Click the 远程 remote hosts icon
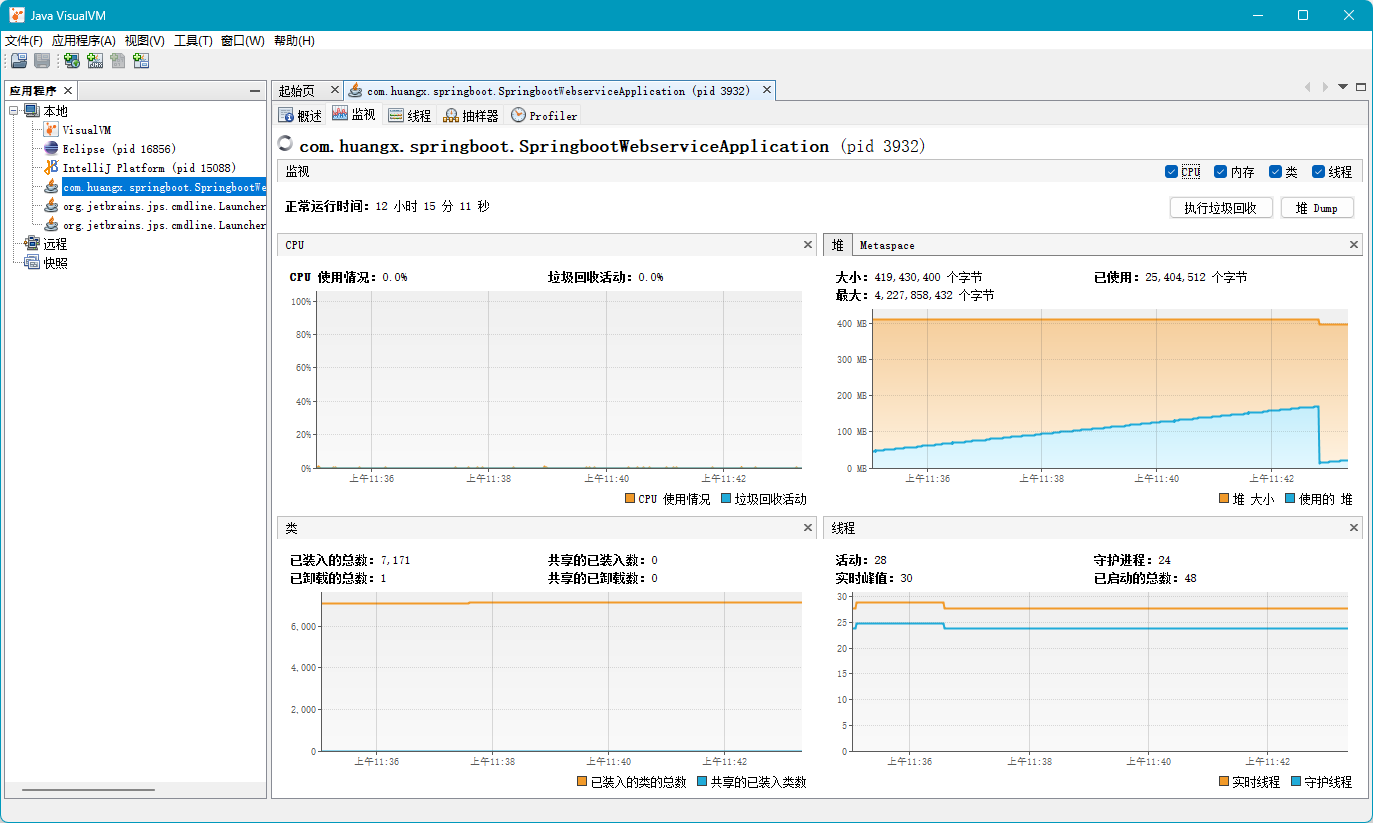This screenshot has width=1373, height=823. [32, 244]
